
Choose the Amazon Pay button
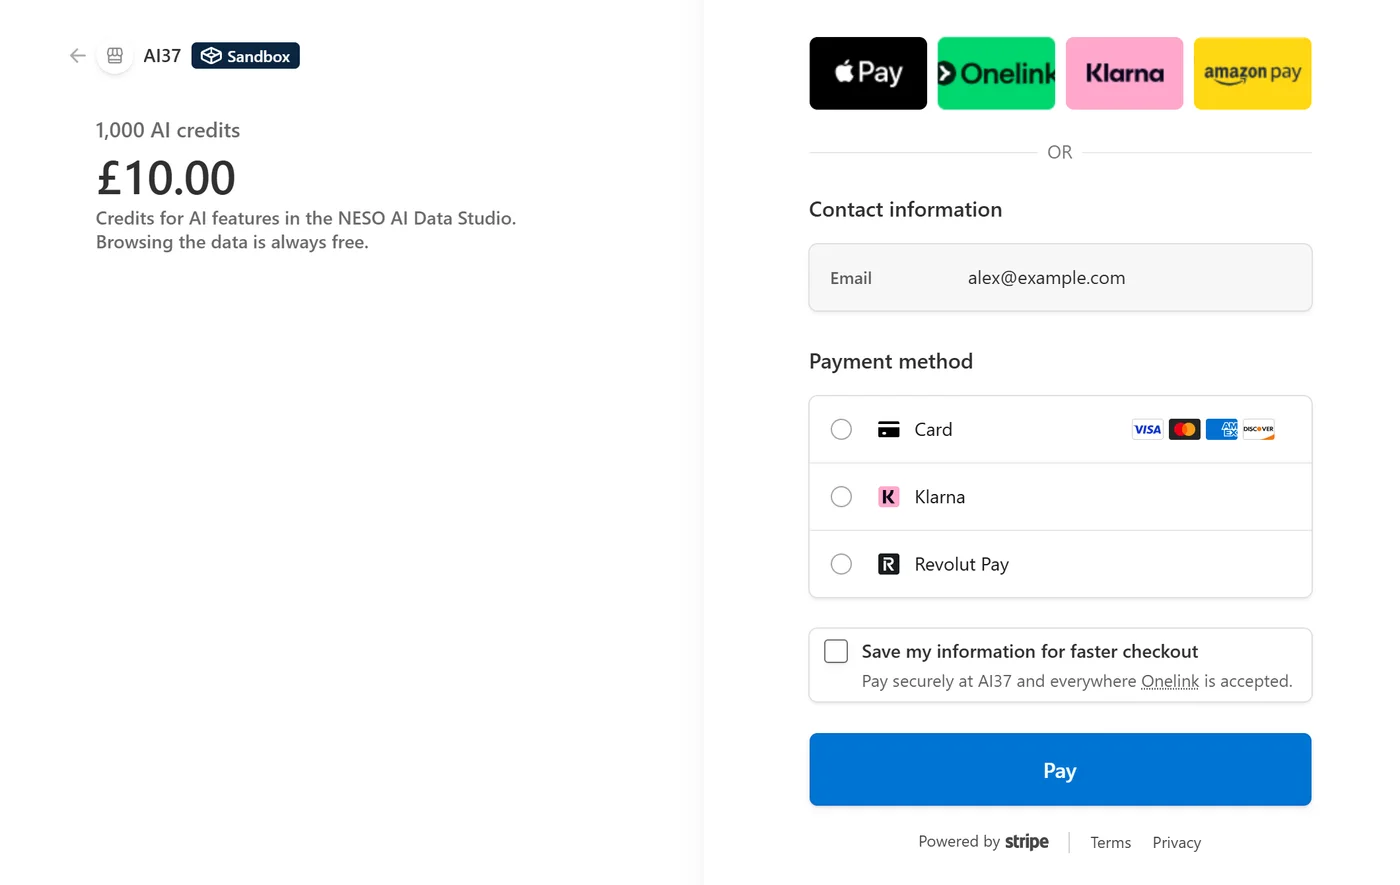click(1252, 73)
